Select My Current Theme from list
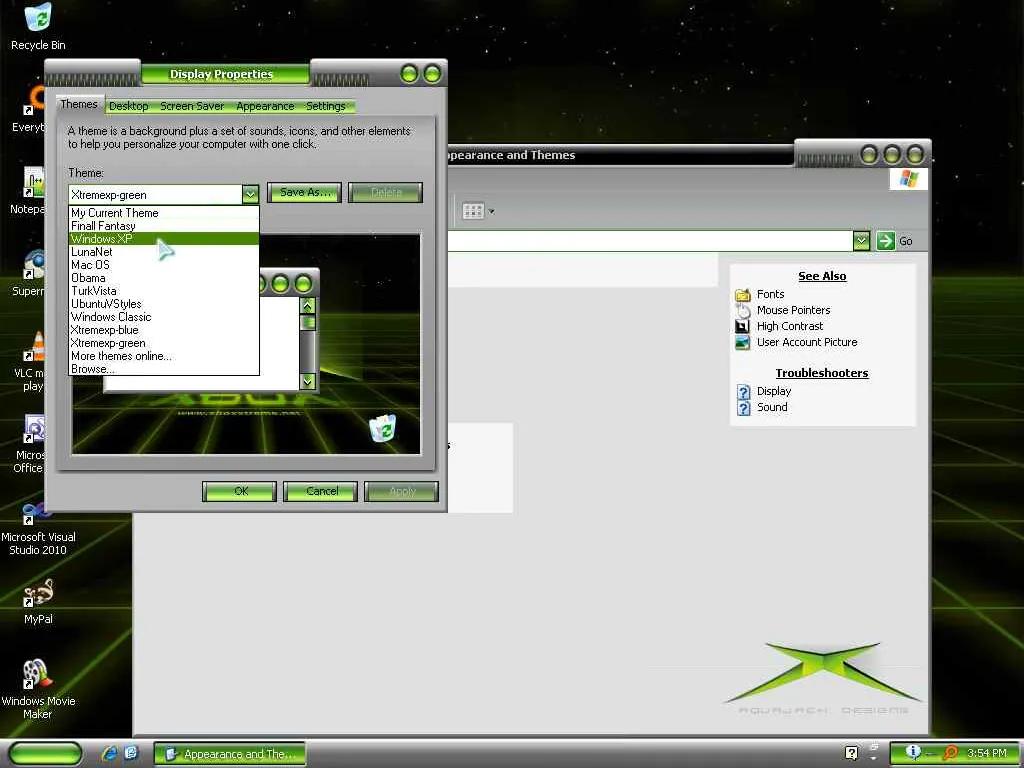Image resolution: width=1024 pixels, height=768 pixels. [164, 213]
